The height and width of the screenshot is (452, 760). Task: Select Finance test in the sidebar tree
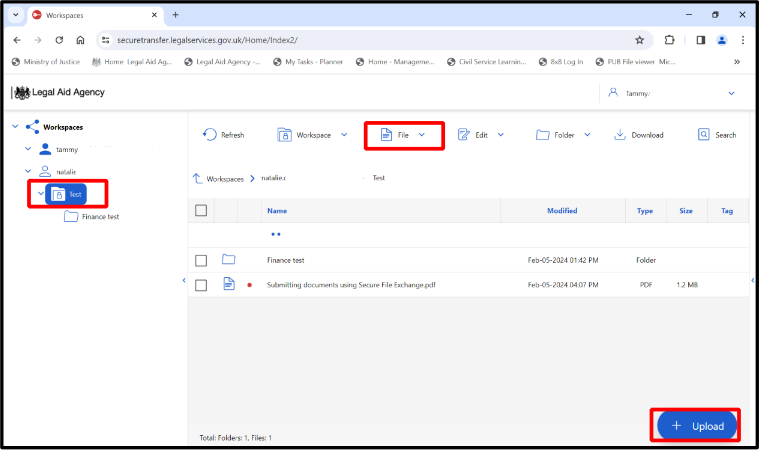click(100, 217)
